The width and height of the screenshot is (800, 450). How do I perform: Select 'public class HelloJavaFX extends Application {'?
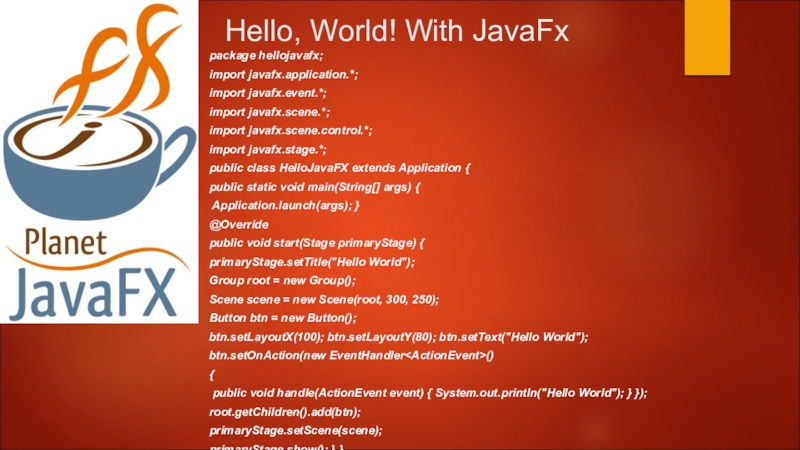[x=340, y=168]
